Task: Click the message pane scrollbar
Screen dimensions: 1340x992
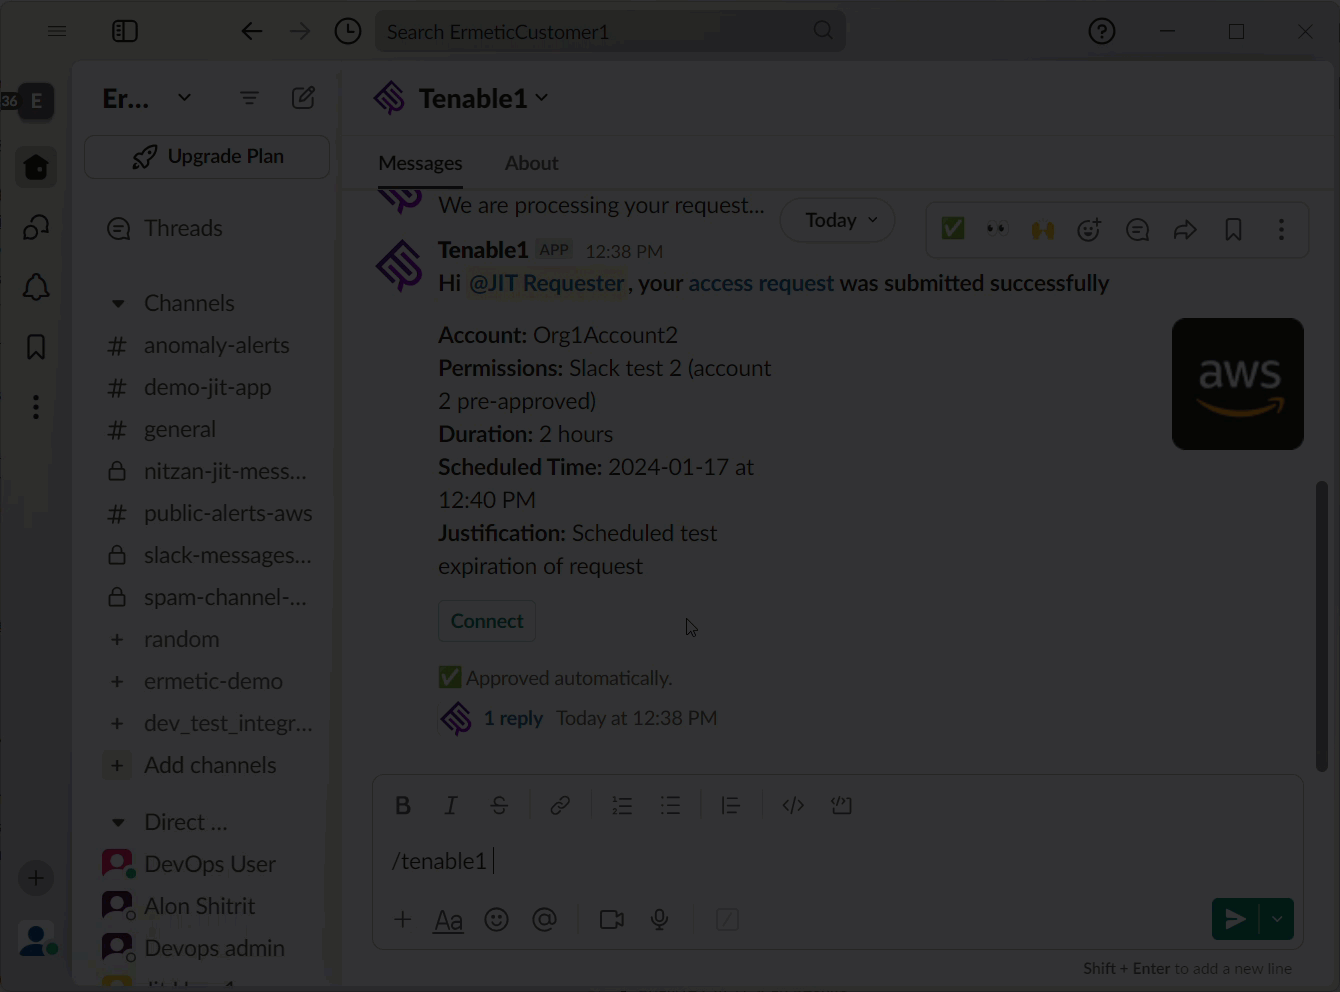Action: [x=1322, y=626]
